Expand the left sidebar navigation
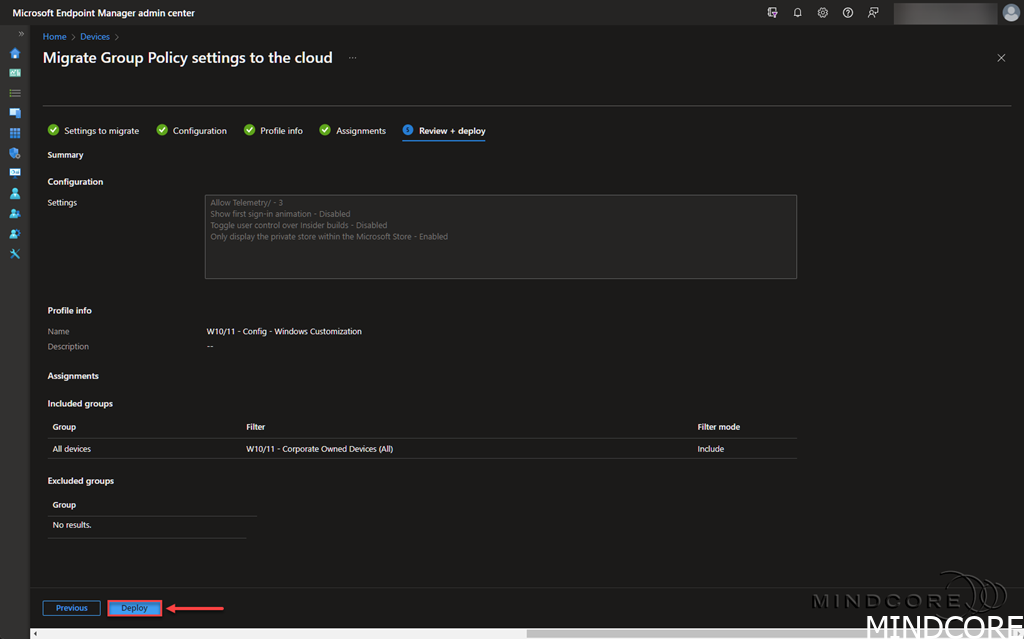 coord(21,34)
